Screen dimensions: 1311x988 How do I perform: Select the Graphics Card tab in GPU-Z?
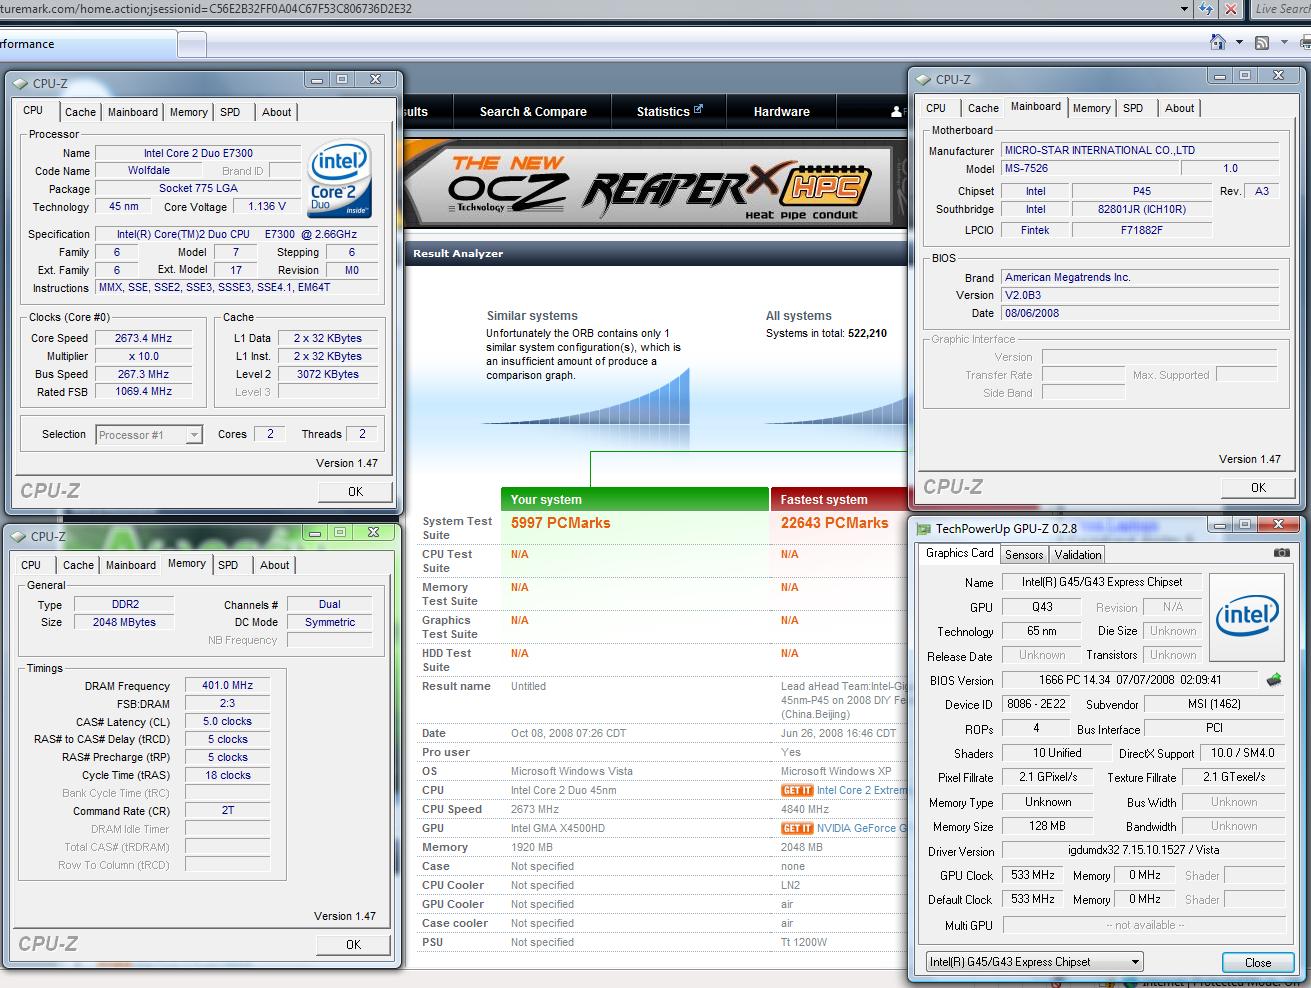point(959,553)
